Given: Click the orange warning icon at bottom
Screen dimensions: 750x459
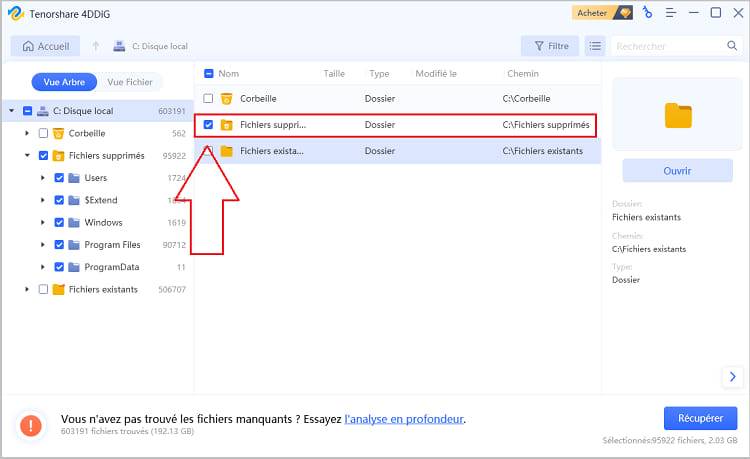Looking at the screenshot, I should (31, 425).
